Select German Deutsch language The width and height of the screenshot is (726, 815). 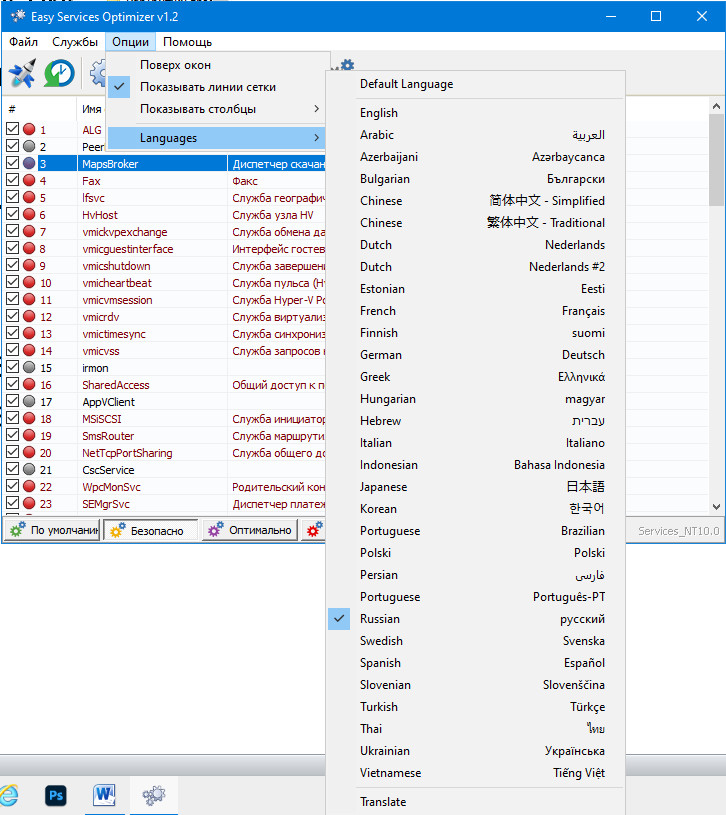(x=475, y=354)
